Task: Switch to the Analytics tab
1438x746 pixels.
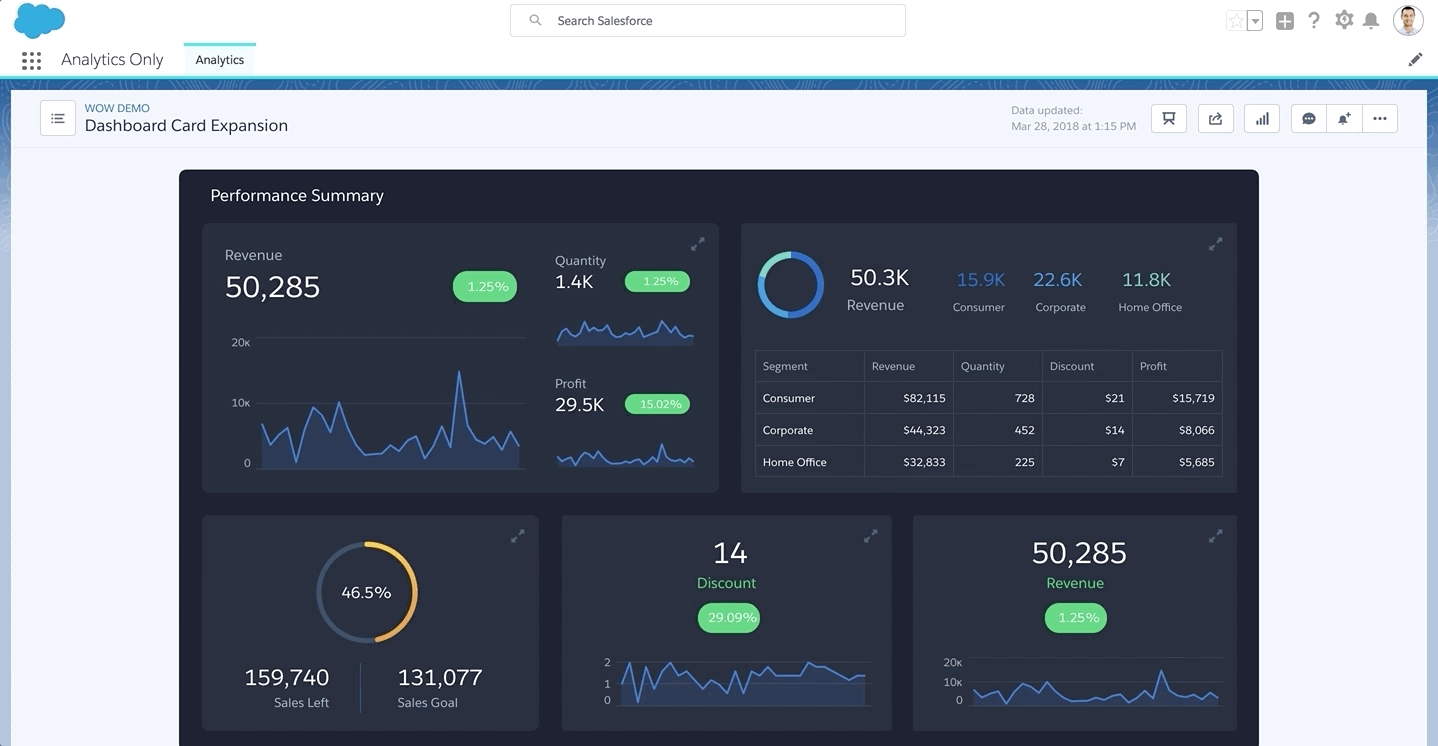Action: pos(220,60)
